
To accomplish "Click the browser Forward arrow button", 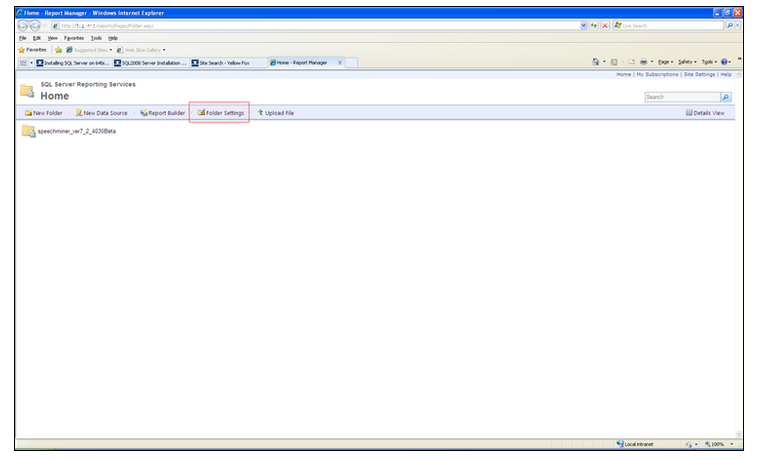I will click(x=35, y=26).
